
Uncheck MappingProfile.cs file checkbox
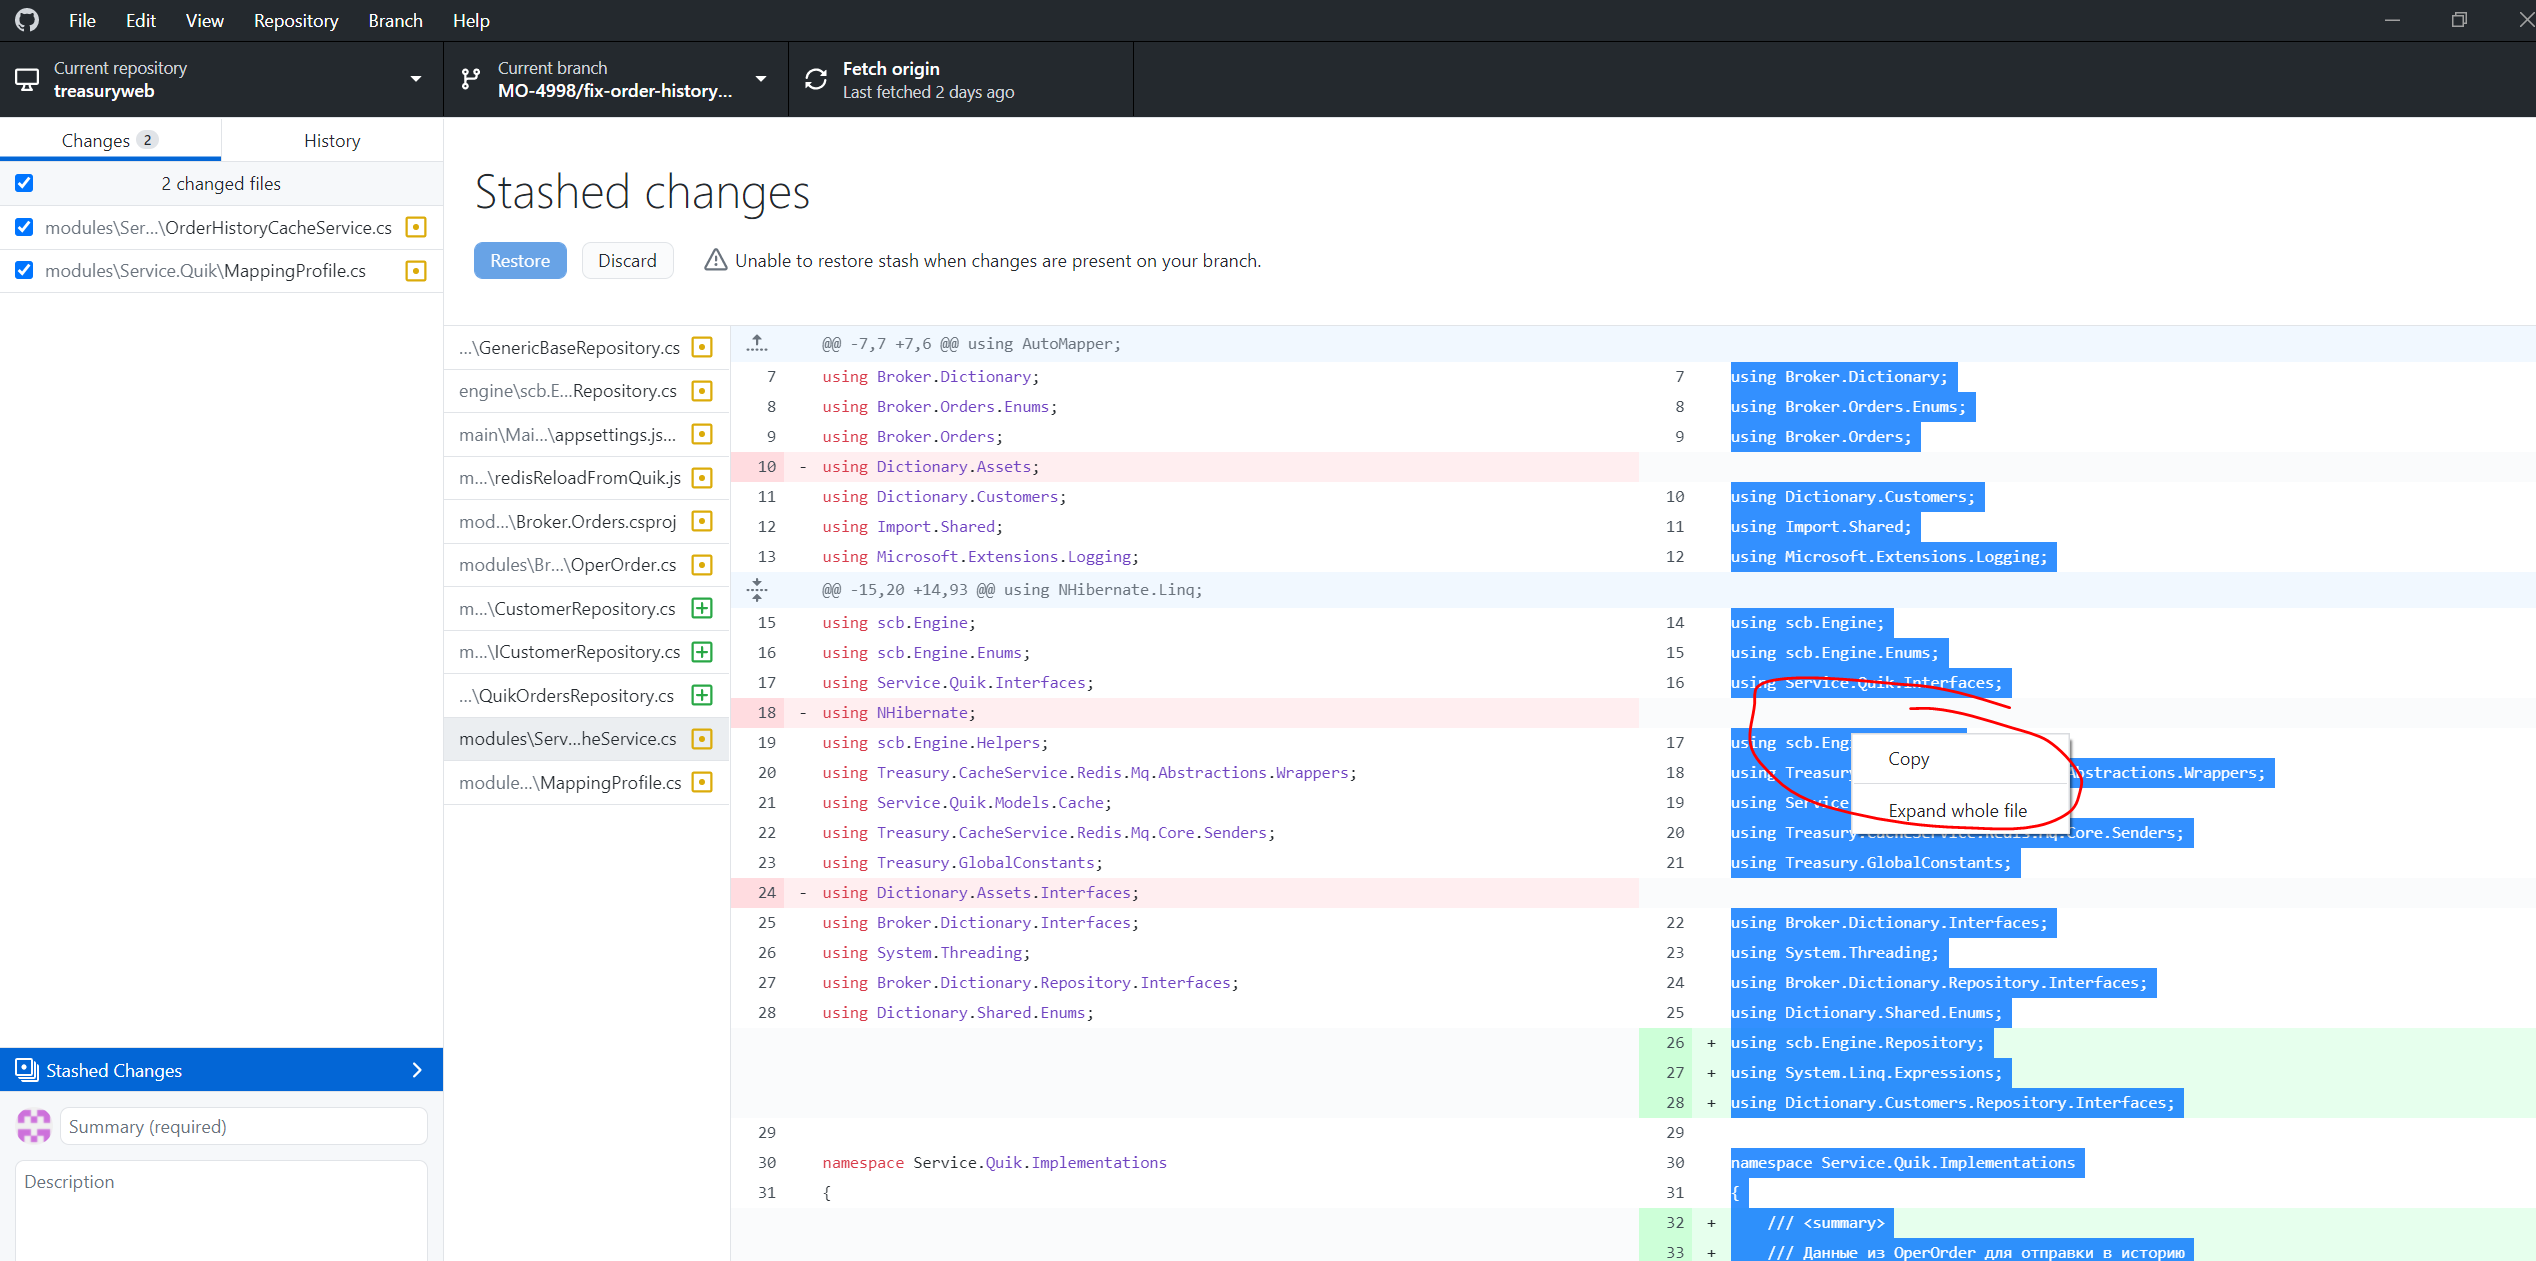pos(23,270)
